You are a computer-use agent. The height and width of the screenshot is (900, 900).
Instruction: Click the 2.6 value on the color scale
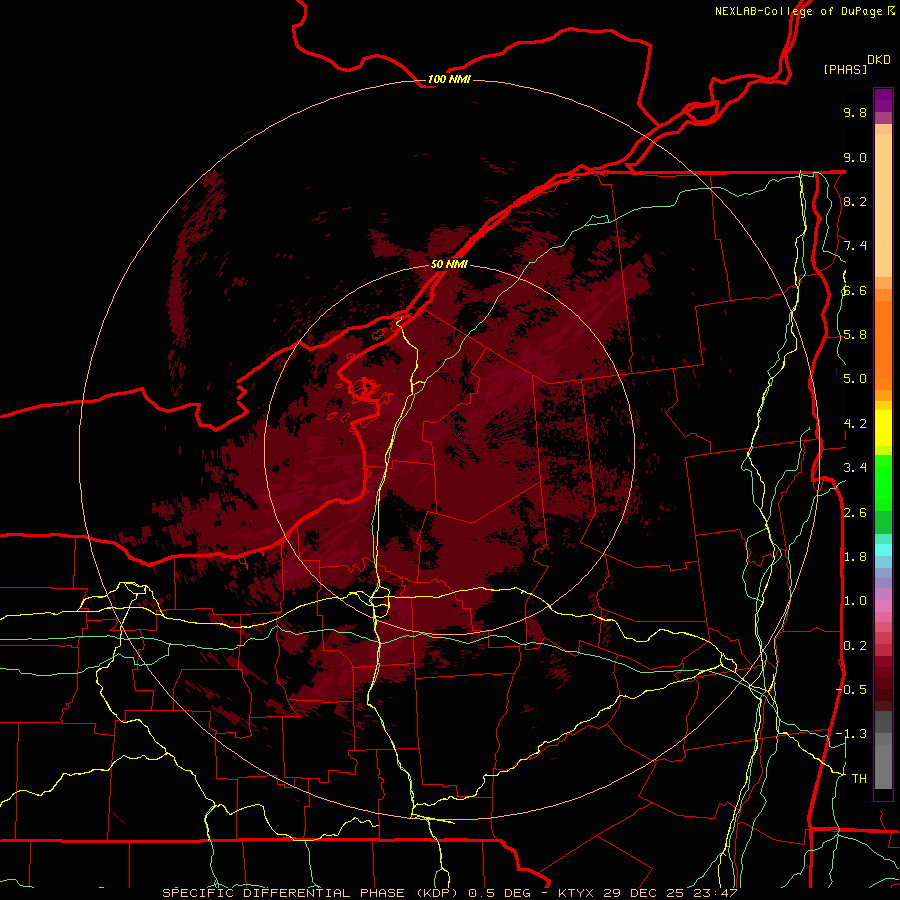click(855, 513)
